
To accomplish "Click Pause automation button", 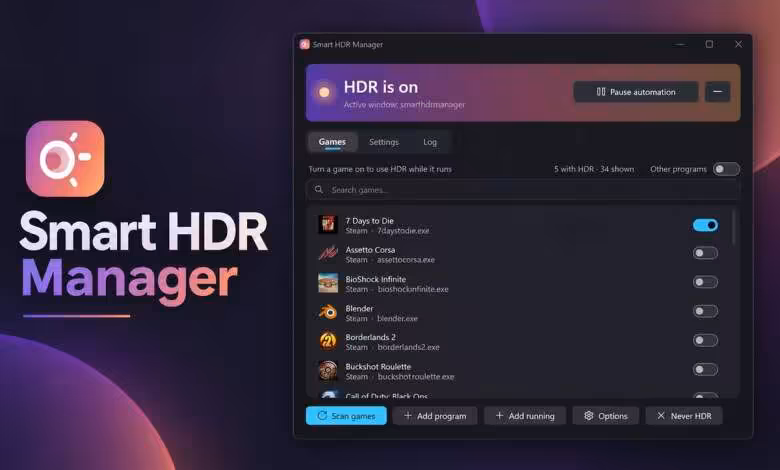I will 636,92.
